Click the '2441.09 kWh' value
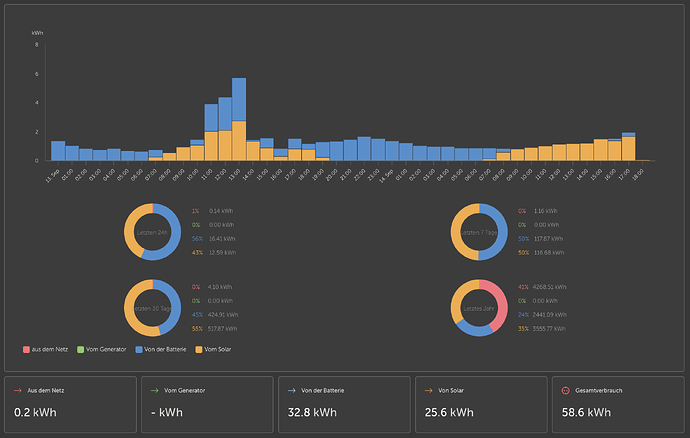Screen dimensions: 690x438 coord(550,315)
